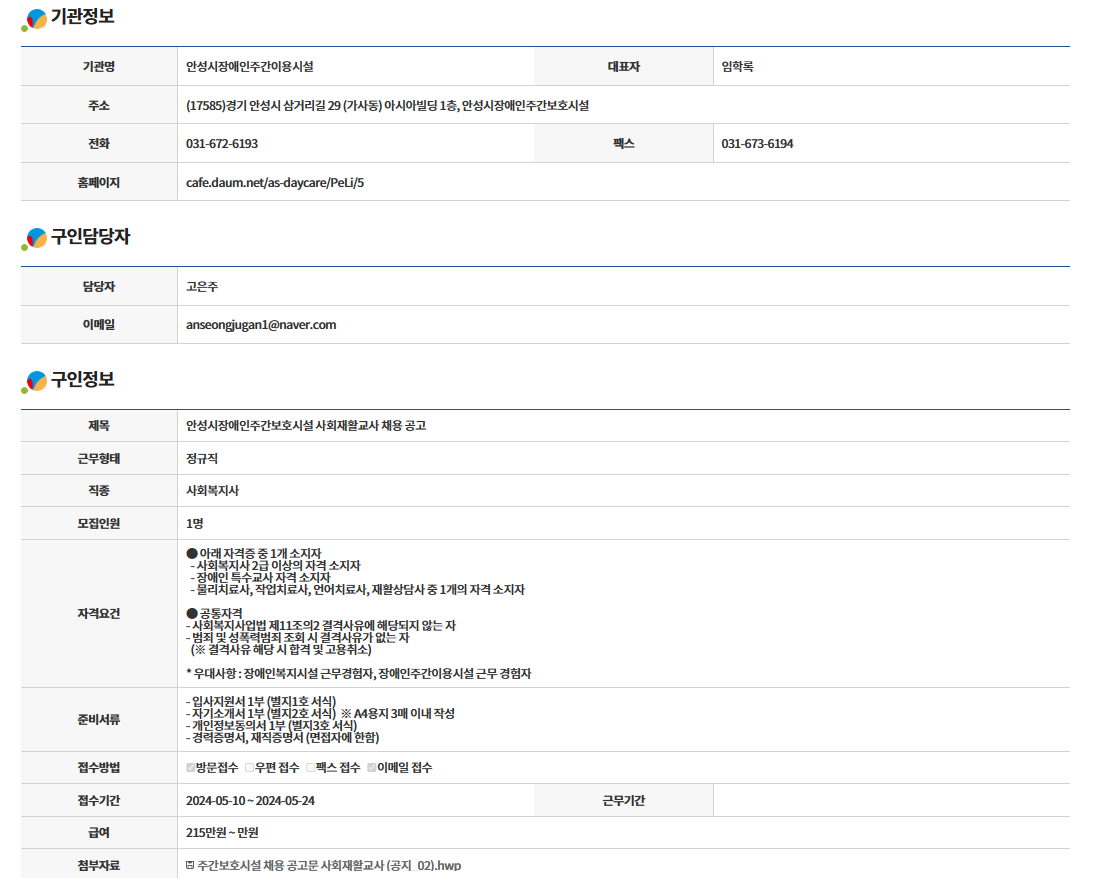Screen dimensions: 1112x878
Task: Toggle the 팩스 접수 checkbox
Action: tap(311, 767)
